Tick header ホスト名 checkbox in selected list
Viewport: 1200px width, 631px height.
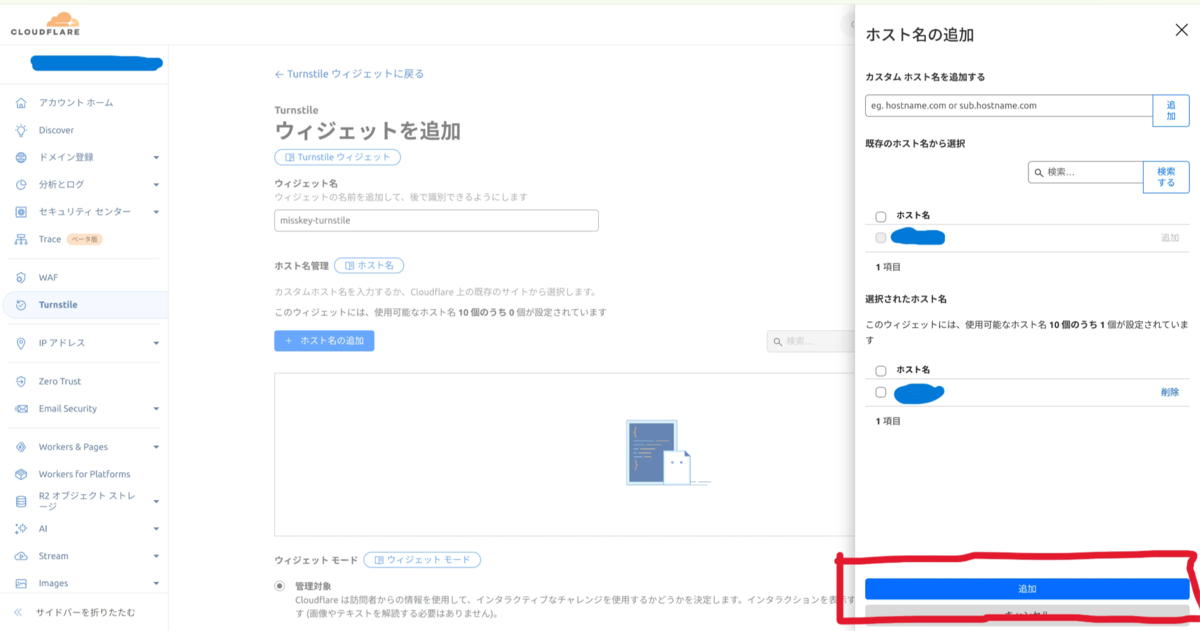point(881,370)
